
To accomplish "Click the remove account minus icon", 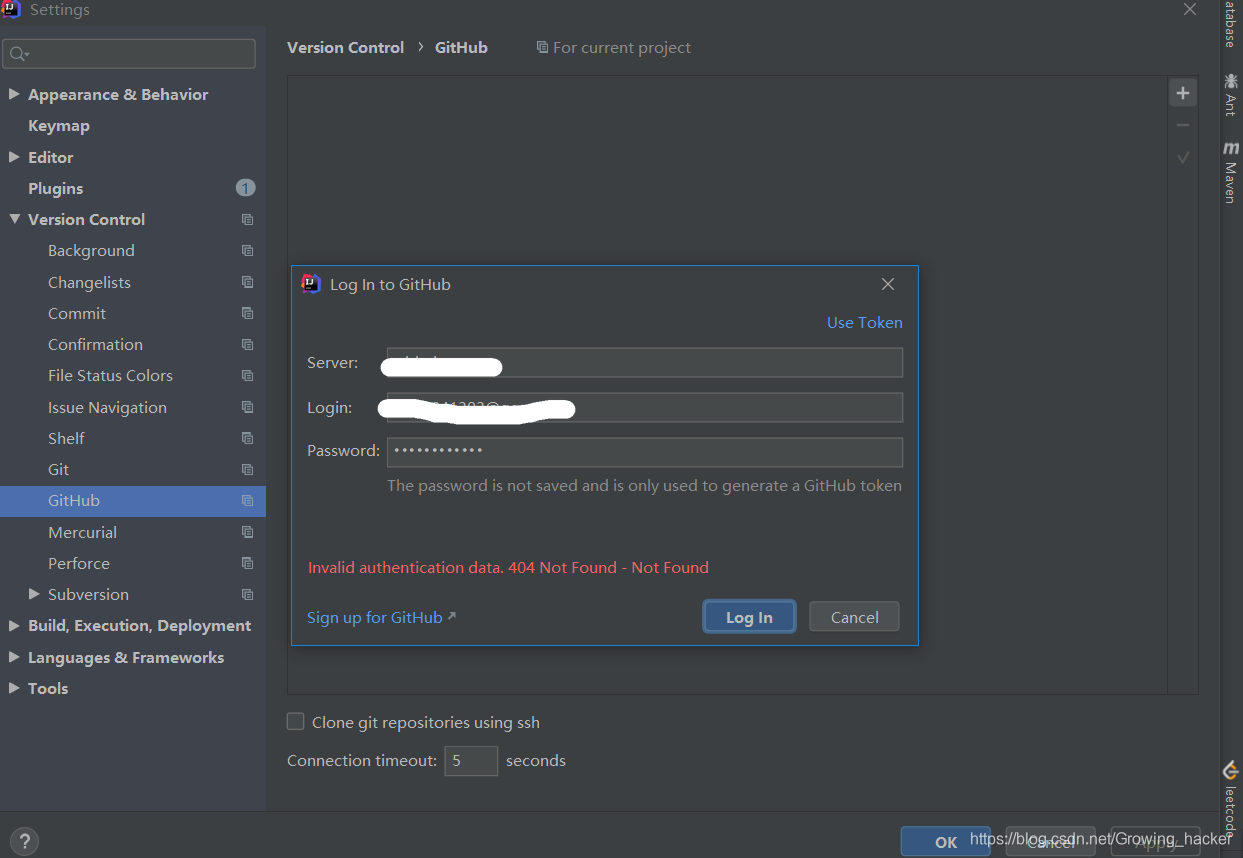I will pos(1183,125).
